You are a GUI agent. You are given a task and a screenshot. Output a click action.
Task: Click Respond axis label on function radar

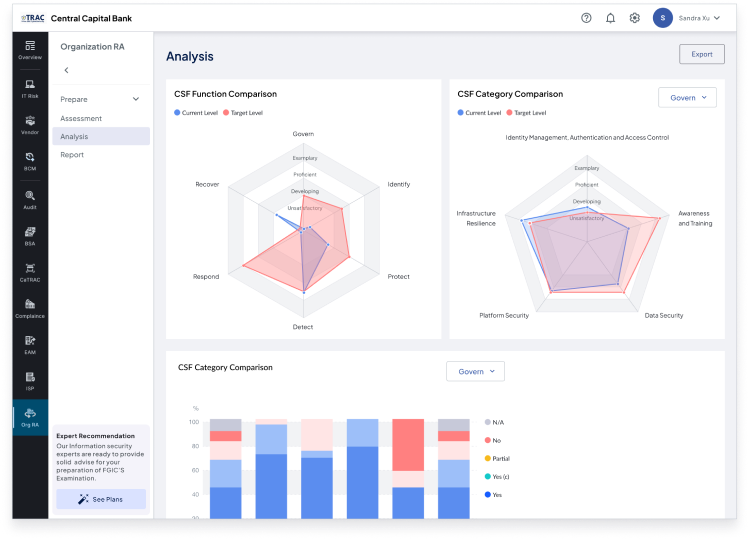coord(206,276)
